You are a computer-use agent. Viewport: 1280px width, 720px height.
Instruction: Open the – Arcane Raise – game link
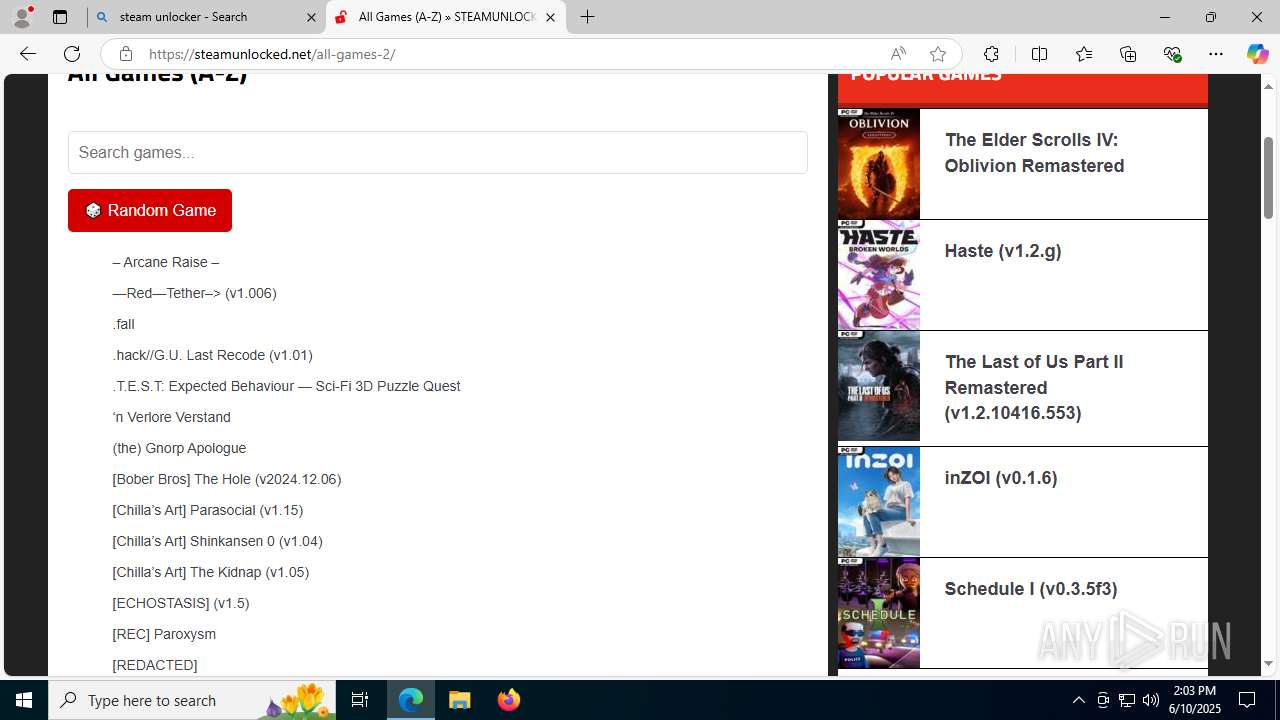pyautogui.click(x=166, y=262)
